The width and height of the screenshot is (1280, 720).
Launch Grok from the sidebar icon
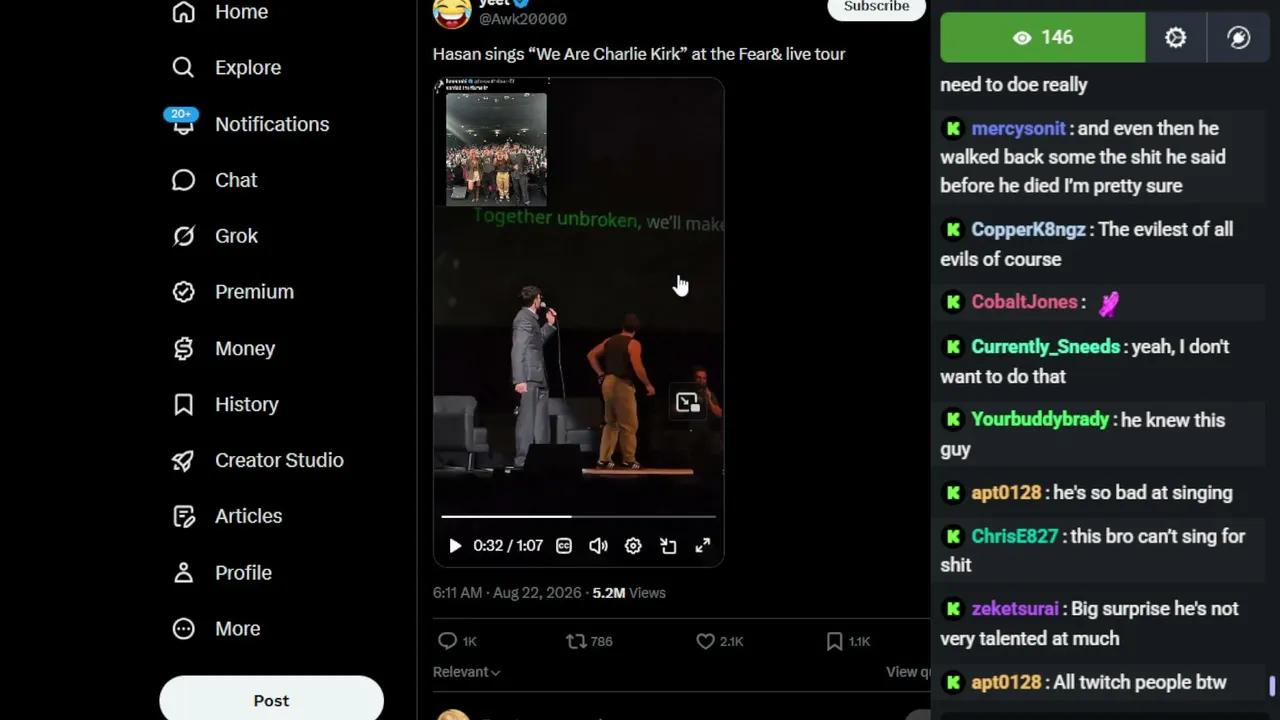(x=183, y=236)
